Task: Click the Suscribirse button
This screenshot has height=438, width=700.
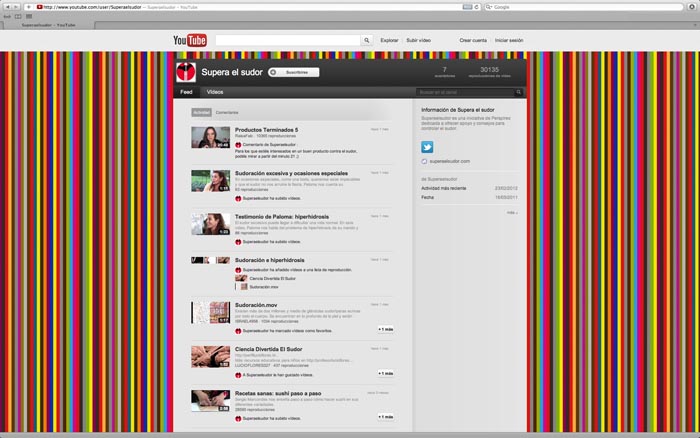Action: click(293, 72)
